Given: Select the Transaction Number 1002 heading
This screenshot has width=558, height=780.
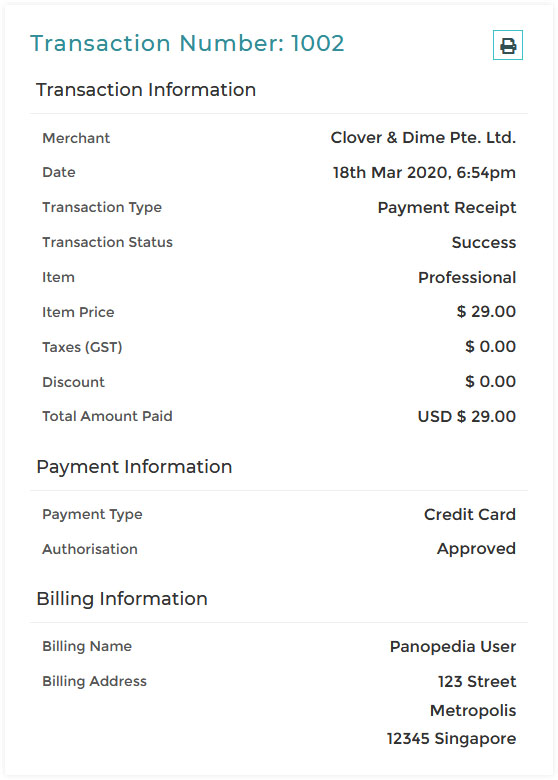Looking at the screenshot, I should point(187,43).
